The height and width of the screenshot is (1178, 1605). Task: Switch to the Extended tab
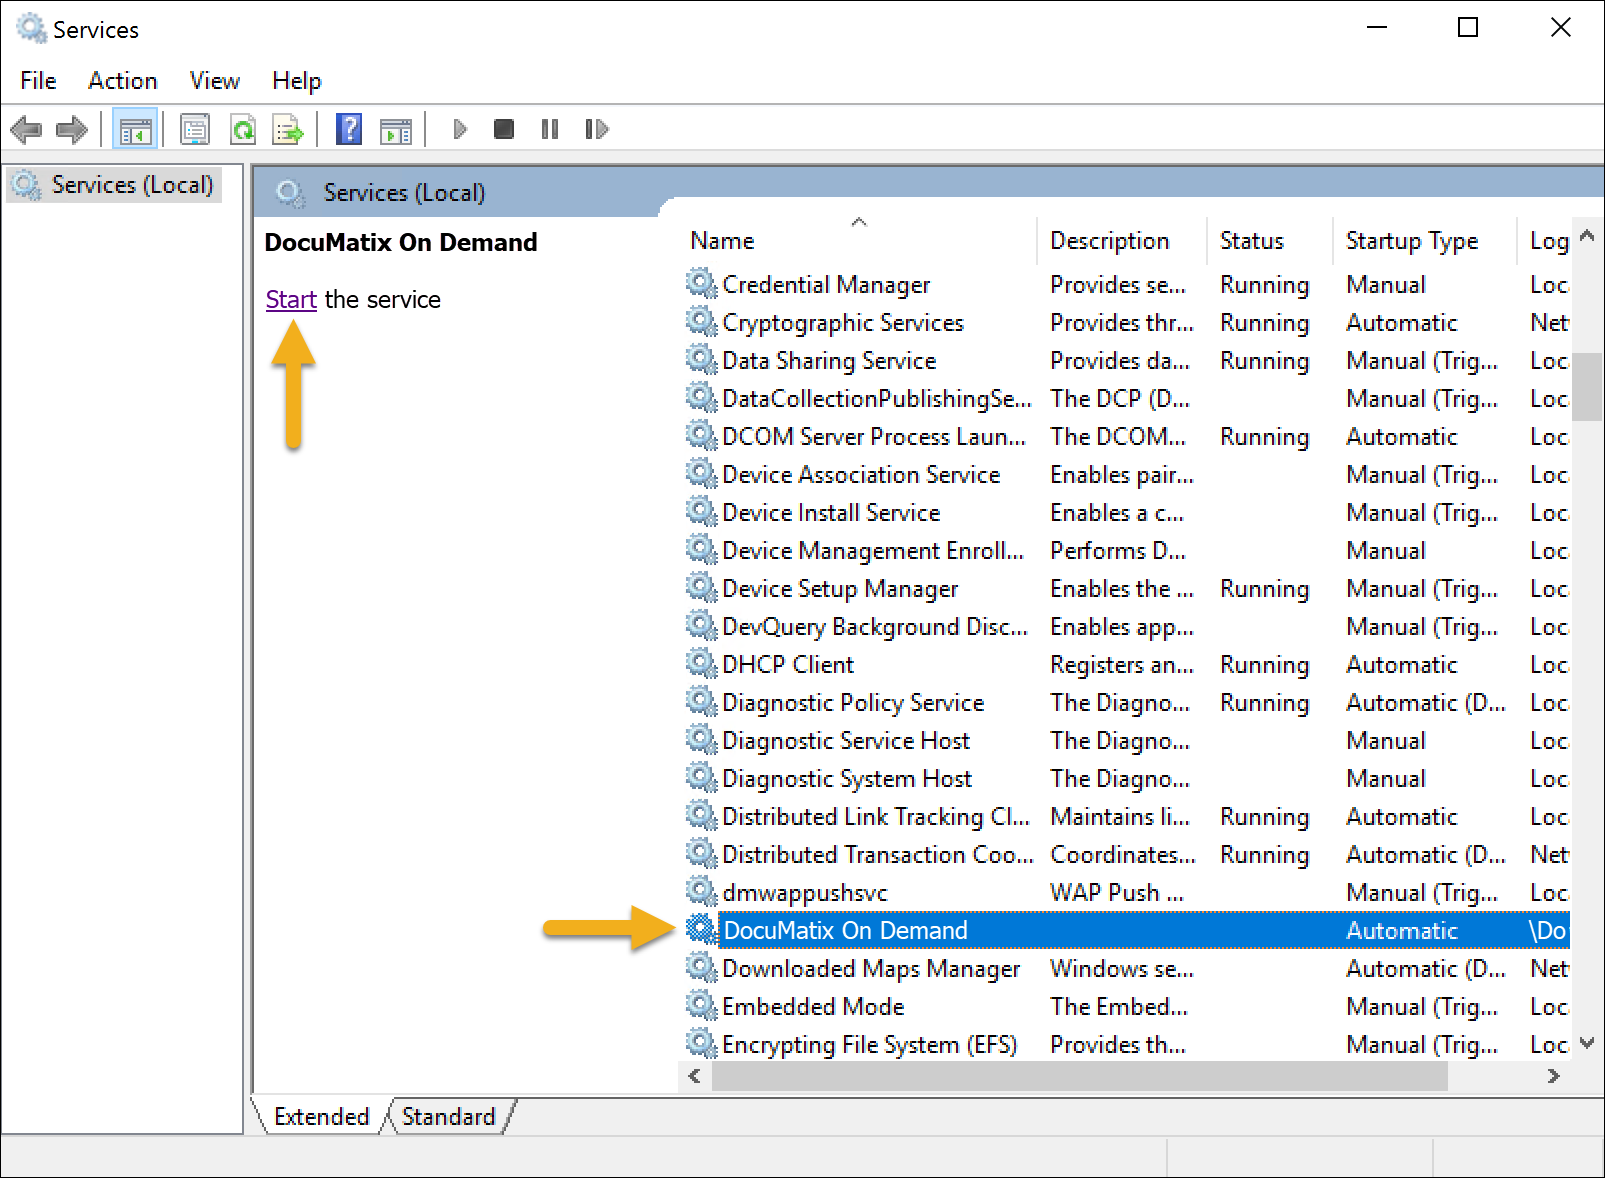tap(321, 1116)
